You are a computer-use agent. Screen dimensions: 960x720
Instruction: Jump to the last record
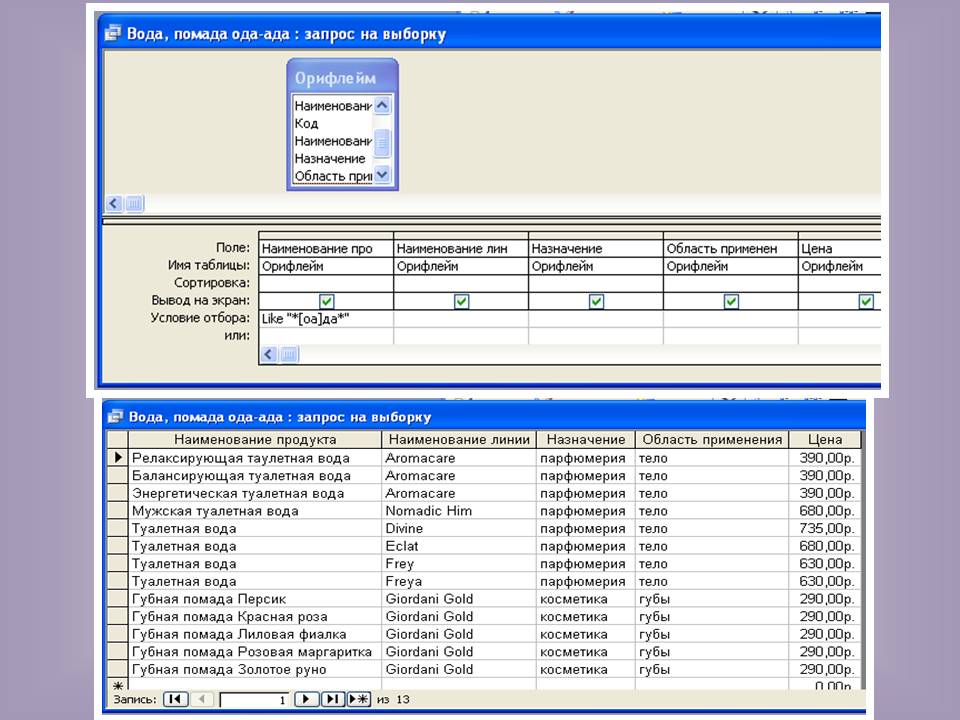point(333,699)
